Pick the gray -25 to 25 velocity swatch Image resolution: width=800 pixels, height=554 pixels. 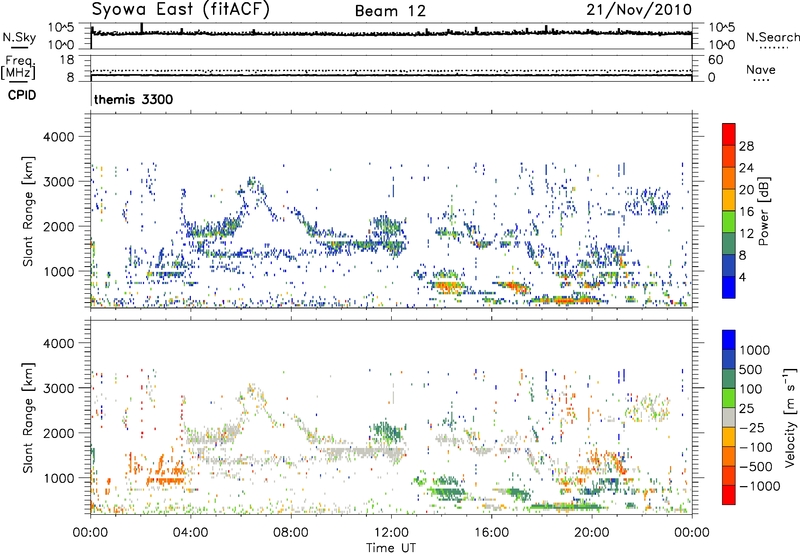[729, 418]
